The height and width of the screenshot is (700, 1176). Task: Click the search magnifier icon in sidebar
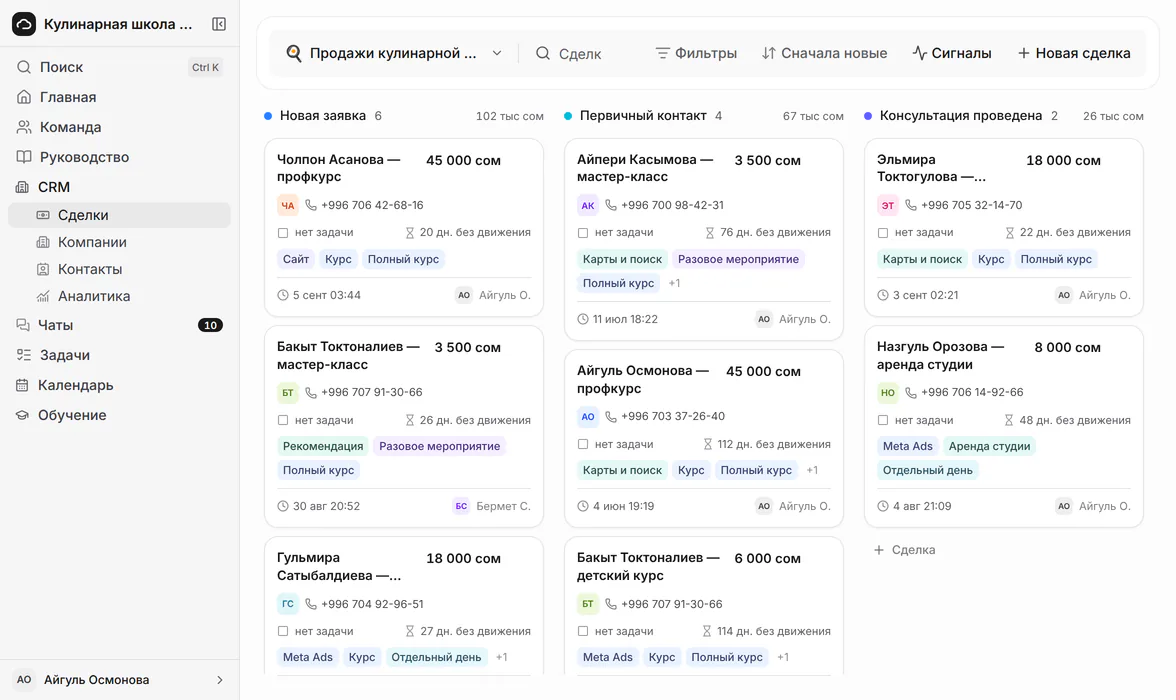click(x=24, y=67)
